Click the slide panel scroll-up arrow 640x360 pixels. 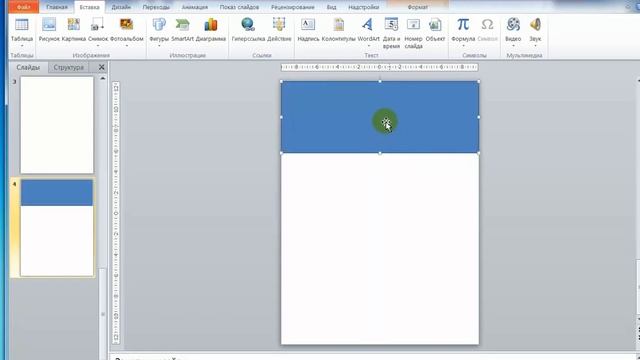(103, 78)
